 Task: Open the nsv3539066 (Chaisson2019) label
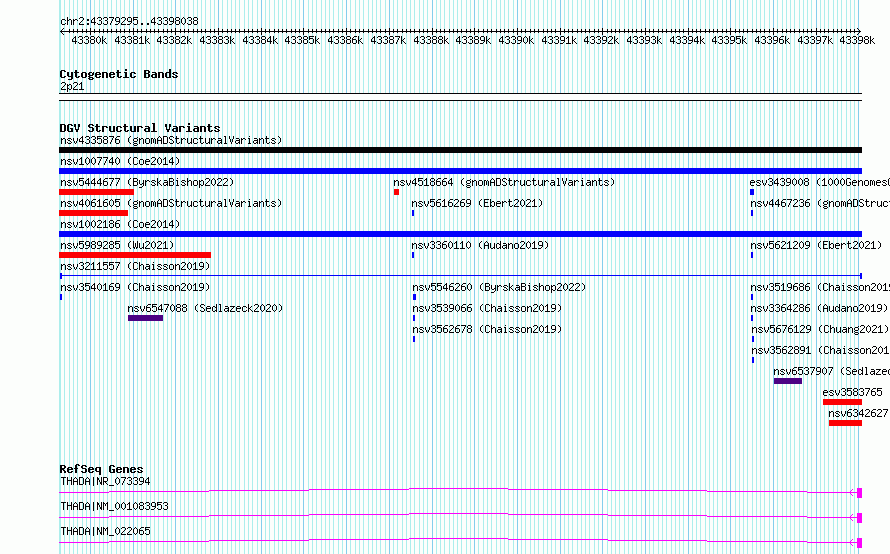tap(487, 308)
